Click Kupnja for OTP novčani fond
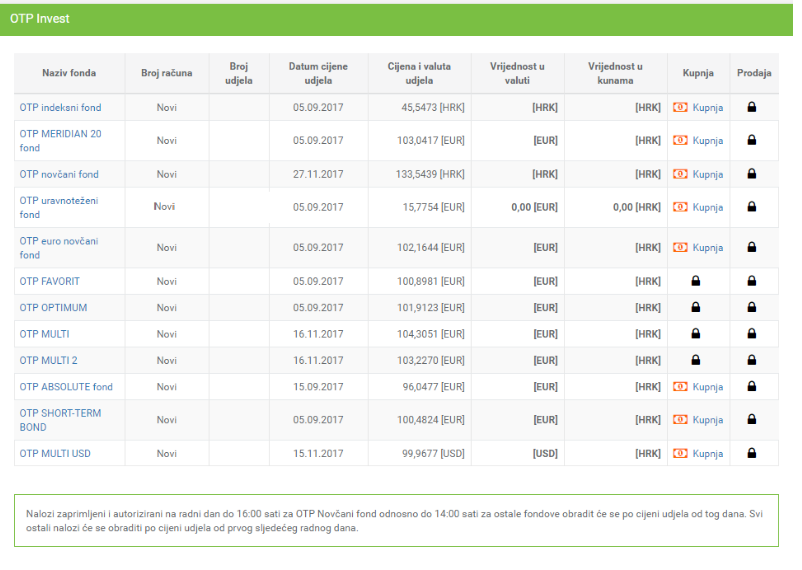 coord(708,174)
